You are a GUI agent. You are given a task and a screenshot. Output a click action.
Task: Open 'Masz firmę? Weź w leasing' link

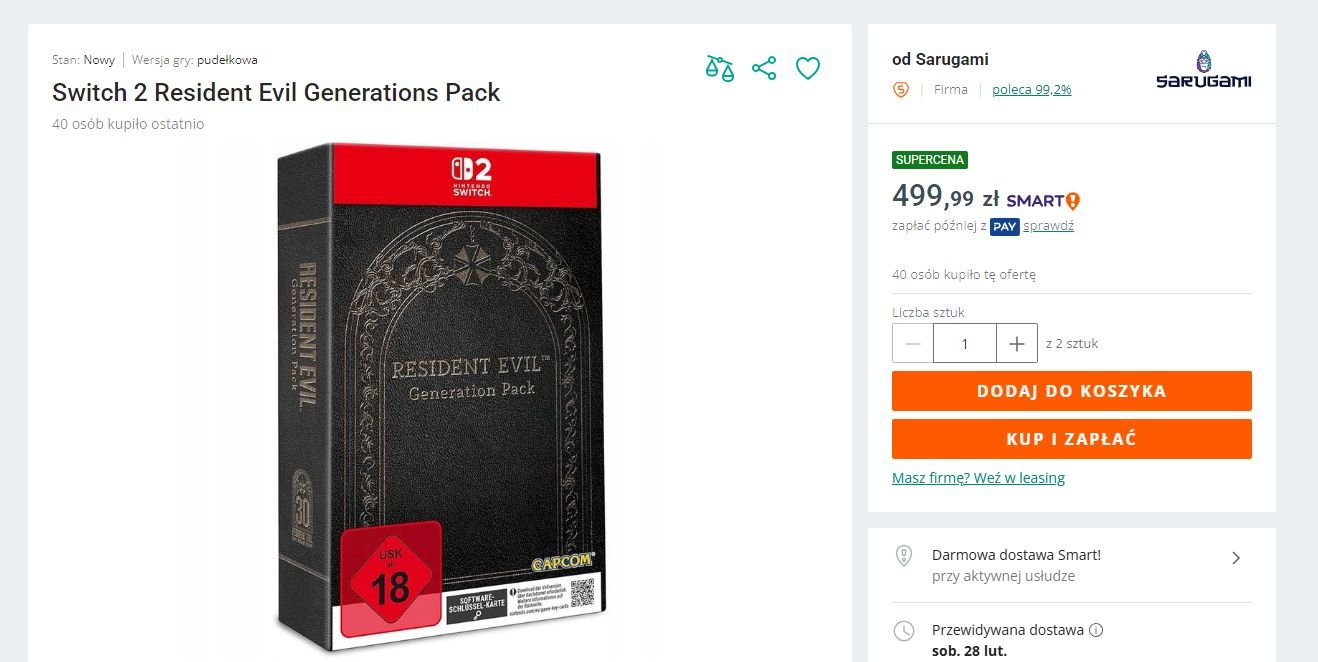(x=978, y=478)
